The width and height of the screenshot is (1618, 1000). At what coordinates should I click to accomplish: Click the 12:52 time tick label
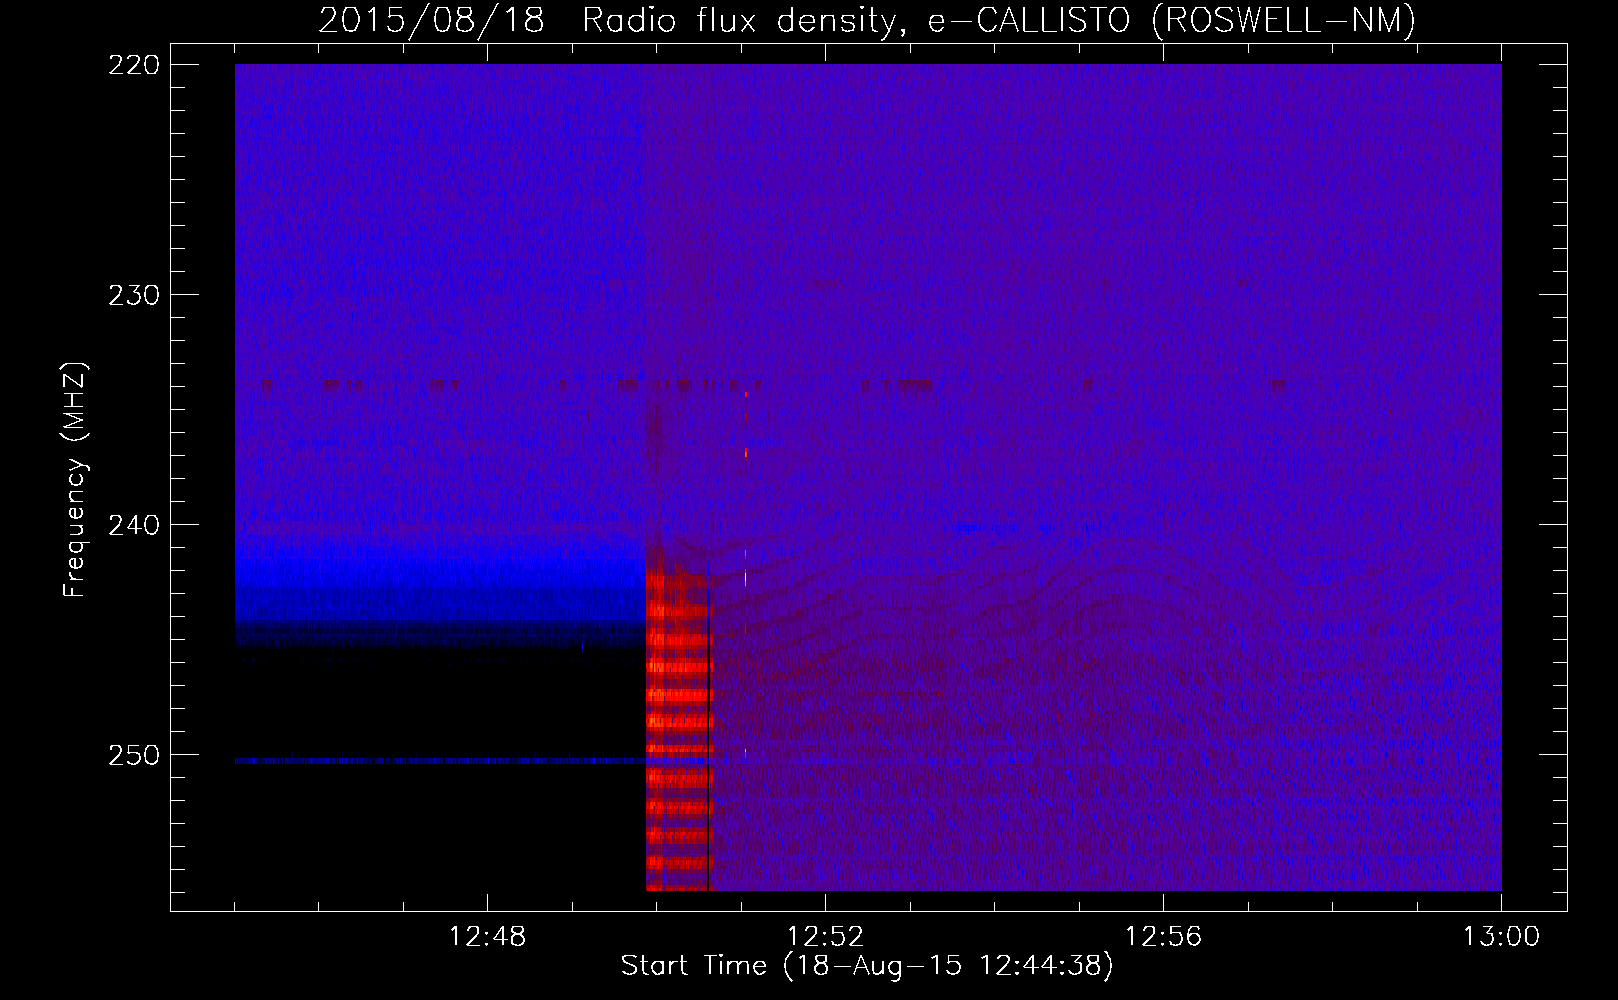[x=825, y=937]
